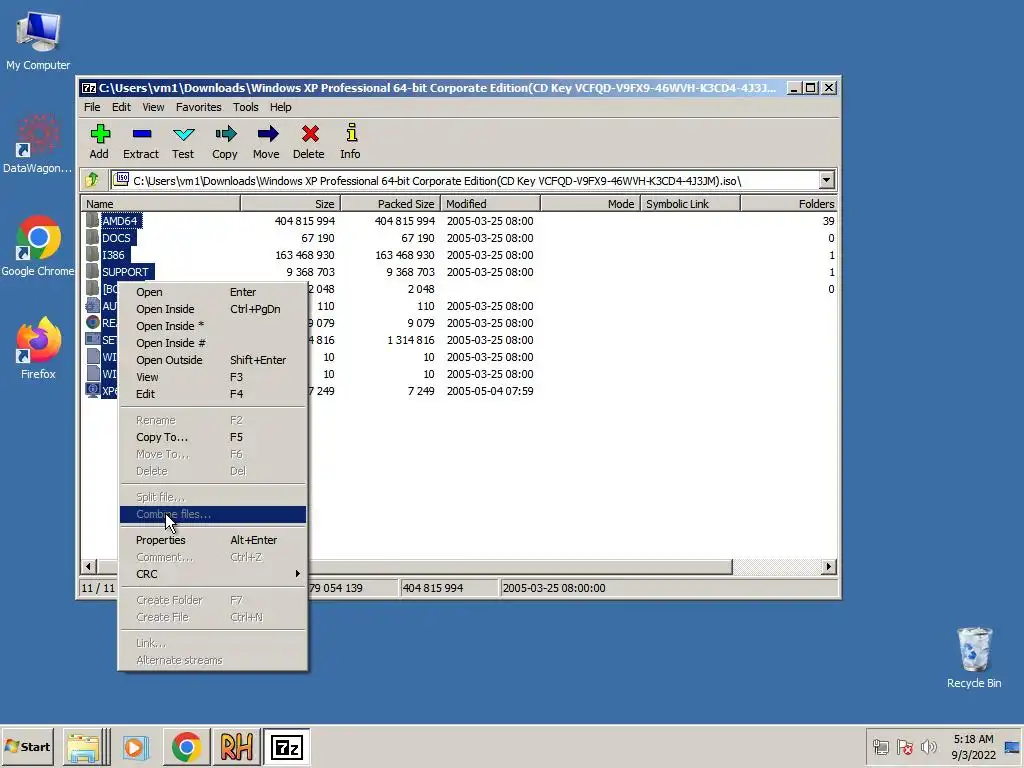This screenshot has width=1024, height=768.
Task: Click the Extract toolbar icon
Action: point(141,141)
